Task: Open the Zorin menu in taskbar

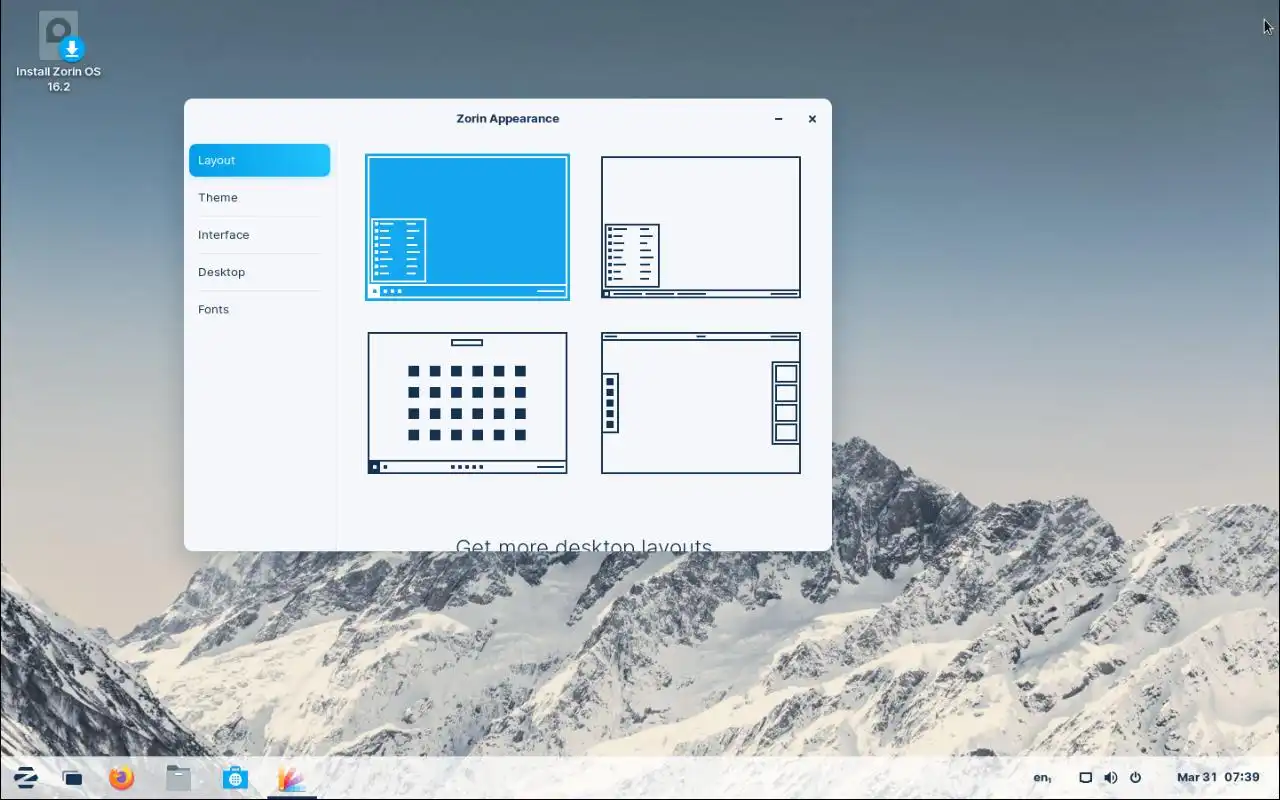Action: [x=25, y=777]
